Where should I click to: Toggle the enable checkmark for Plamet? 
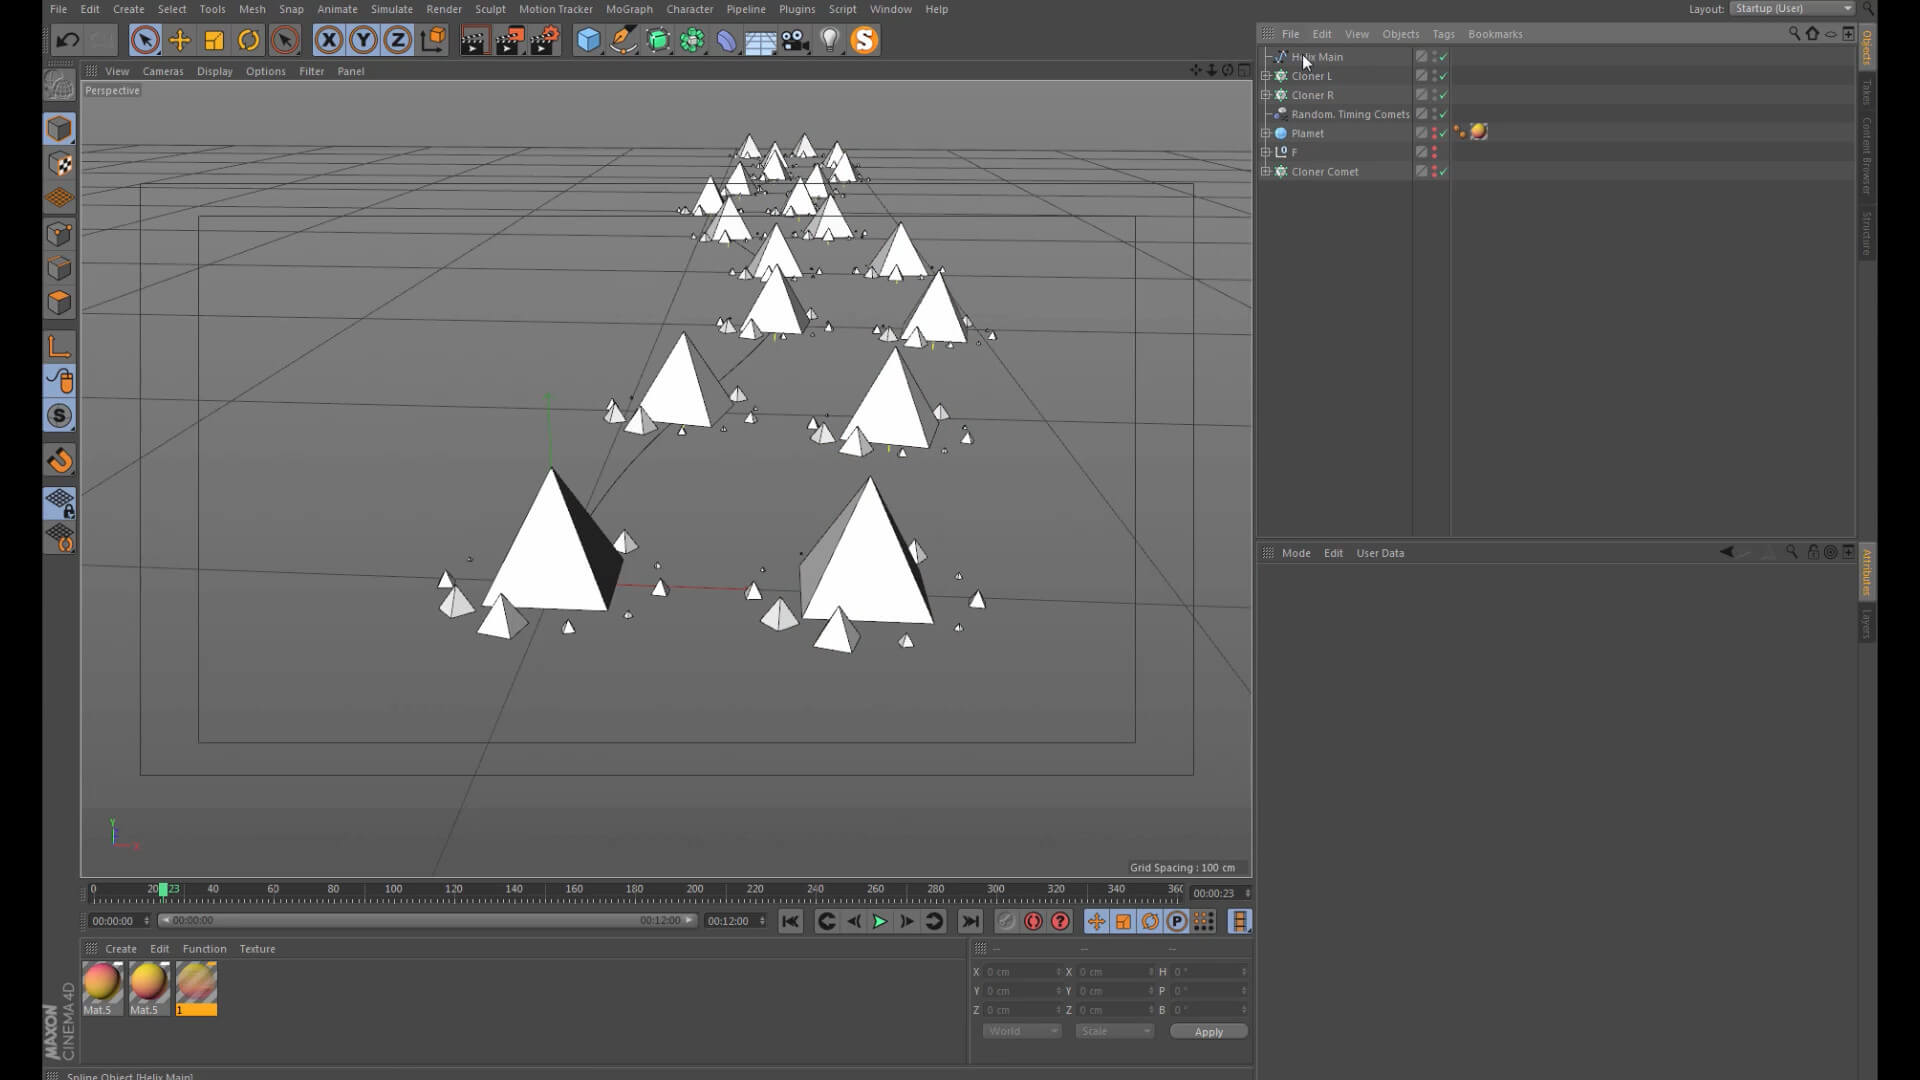[x=1443, y=133]
